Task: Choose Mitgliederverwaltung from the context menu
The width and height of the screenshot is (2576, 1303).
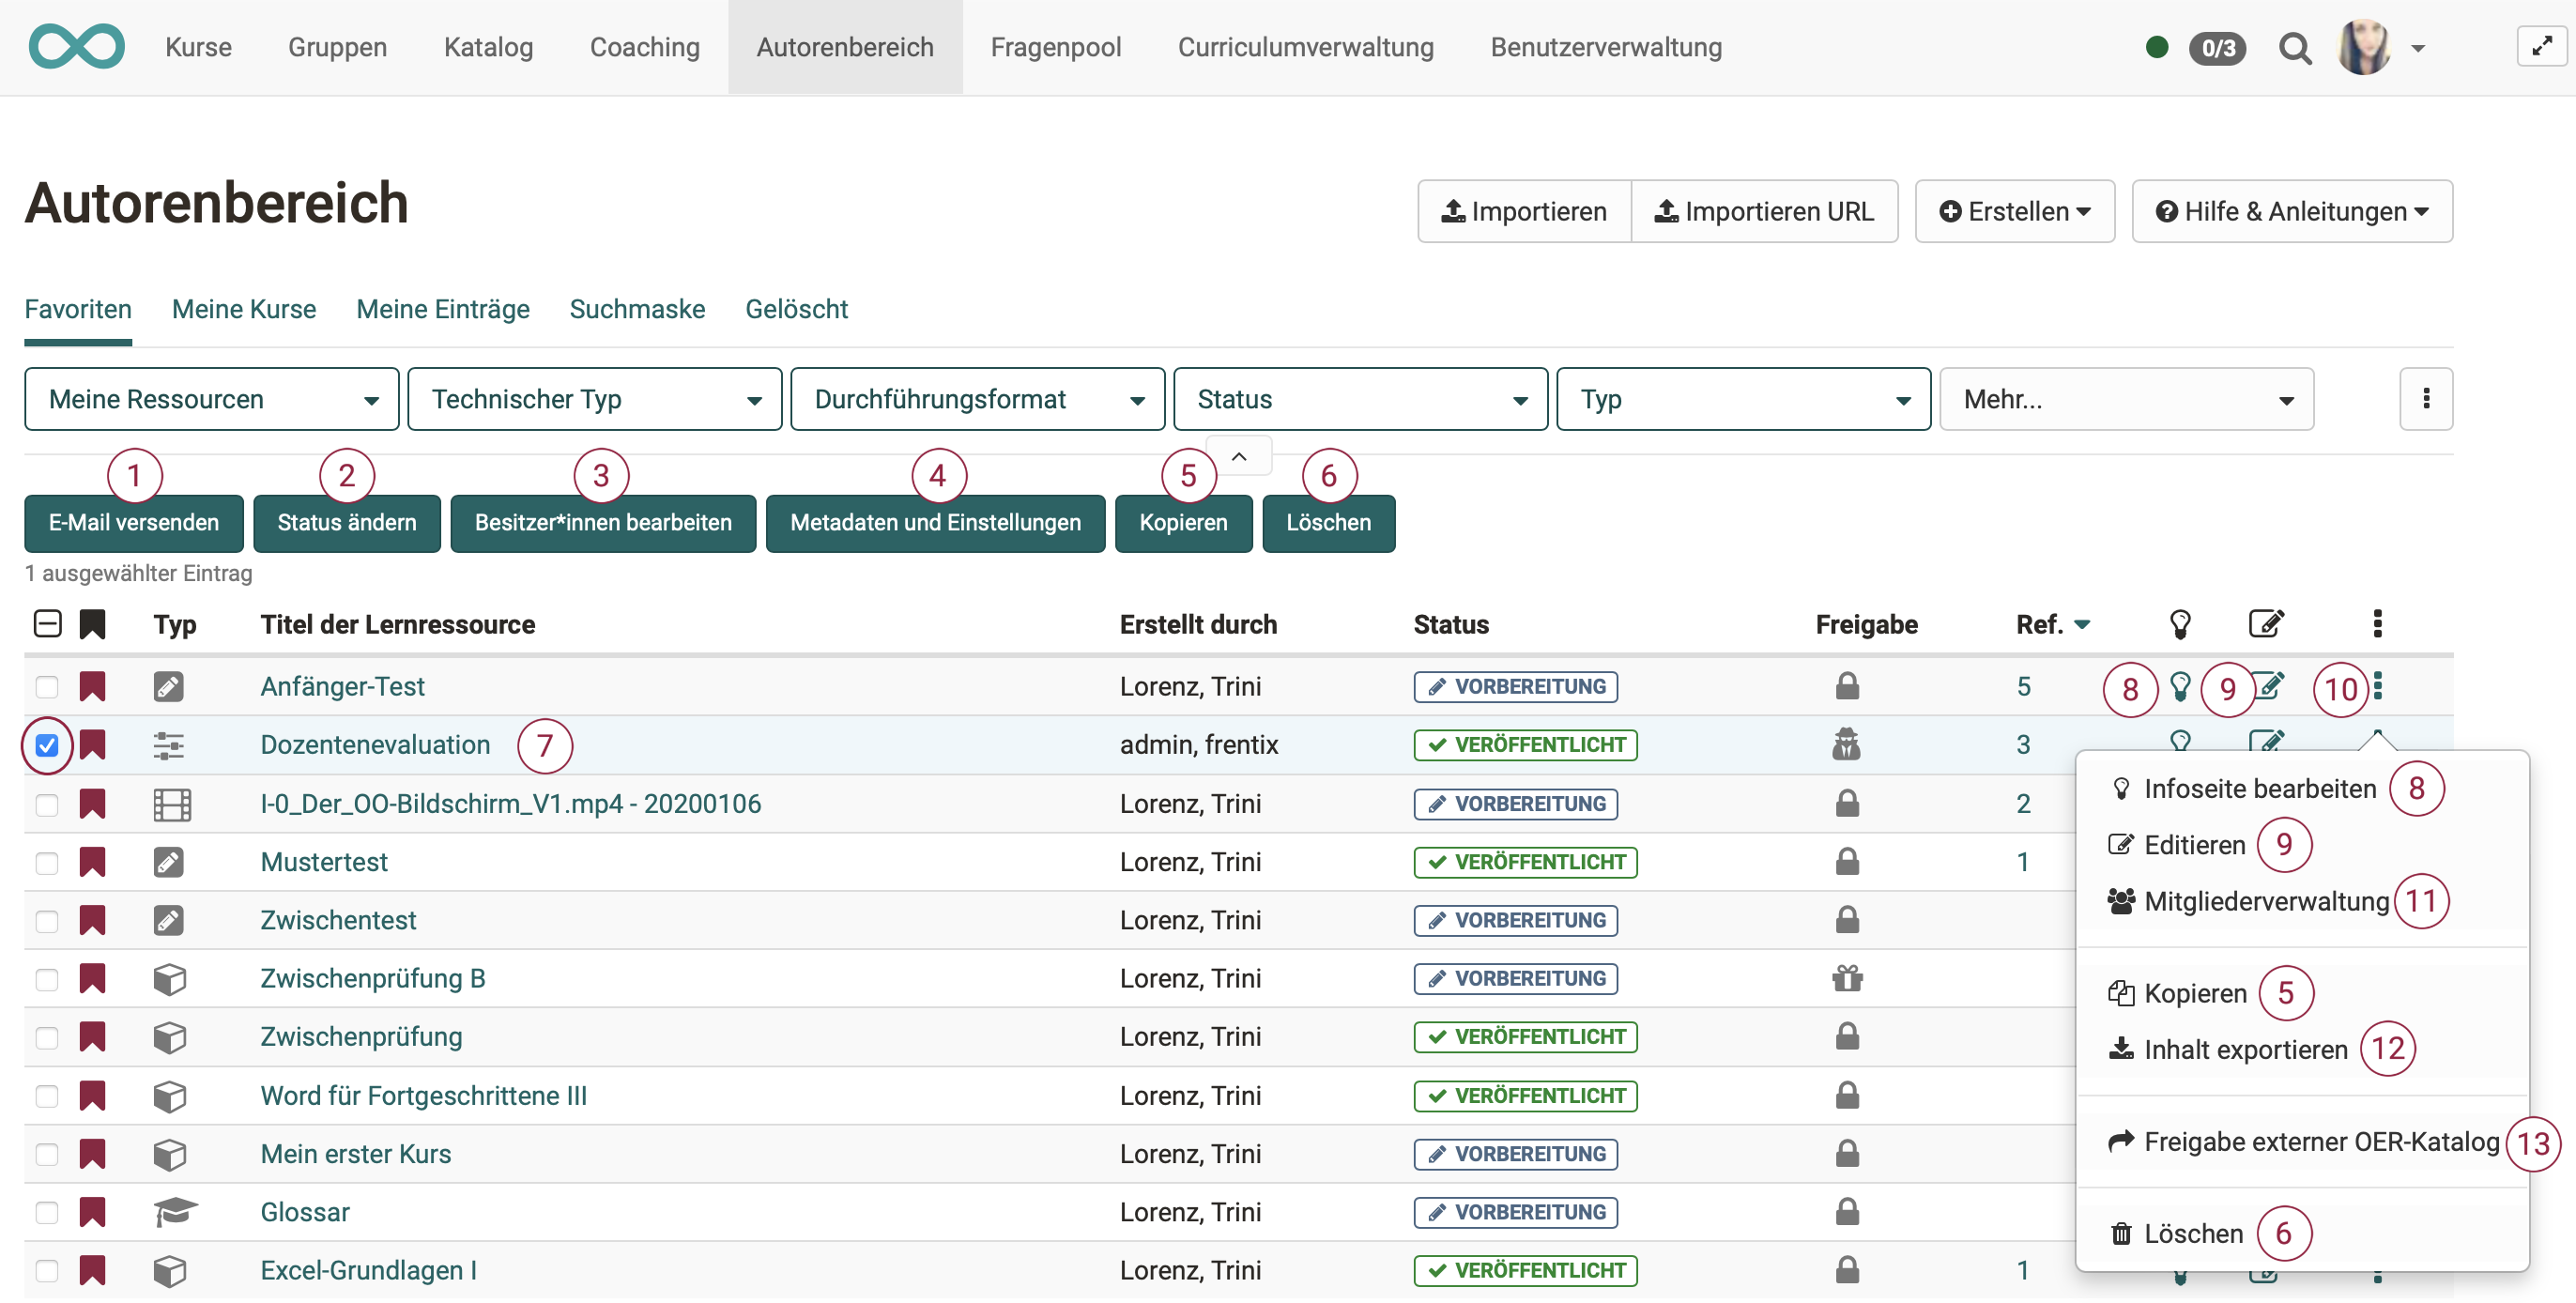Action: click(2265, 901)
